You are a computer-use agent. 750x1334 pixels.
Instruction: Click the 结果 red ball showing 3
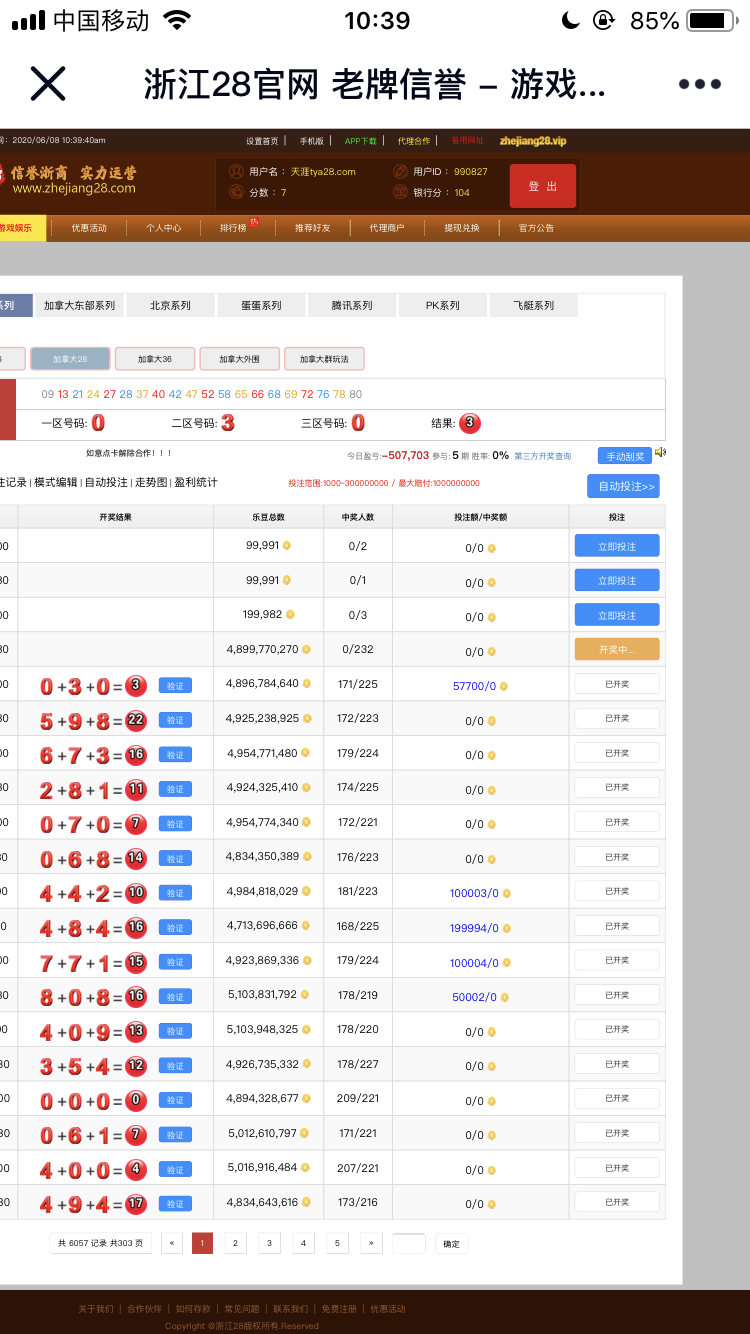click(x=469, y=423)
